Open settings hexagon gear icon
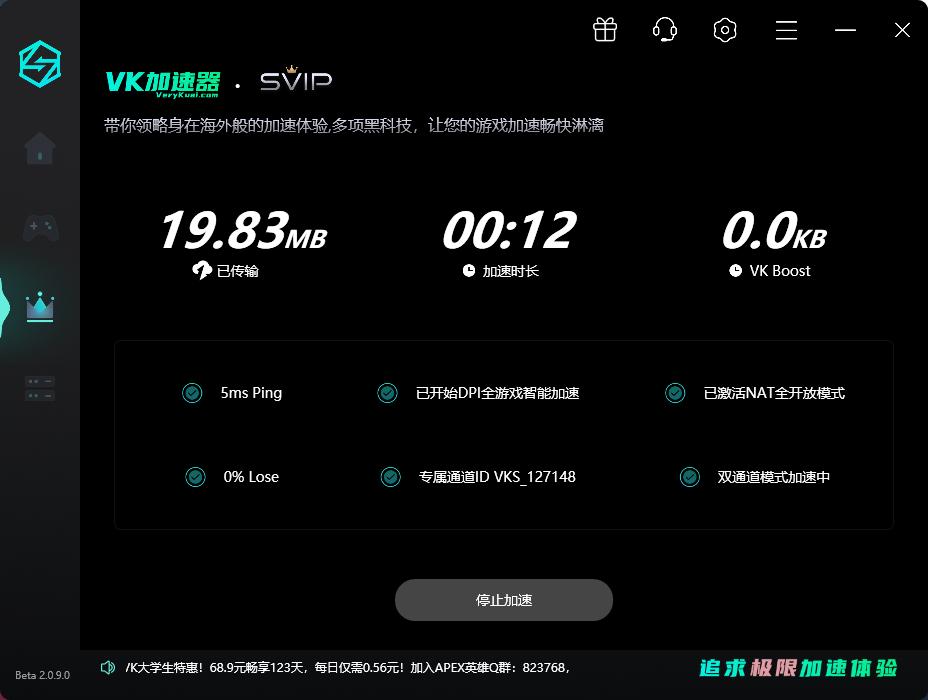This screenshot has height=700, width=928. click(x=725, y=30)
